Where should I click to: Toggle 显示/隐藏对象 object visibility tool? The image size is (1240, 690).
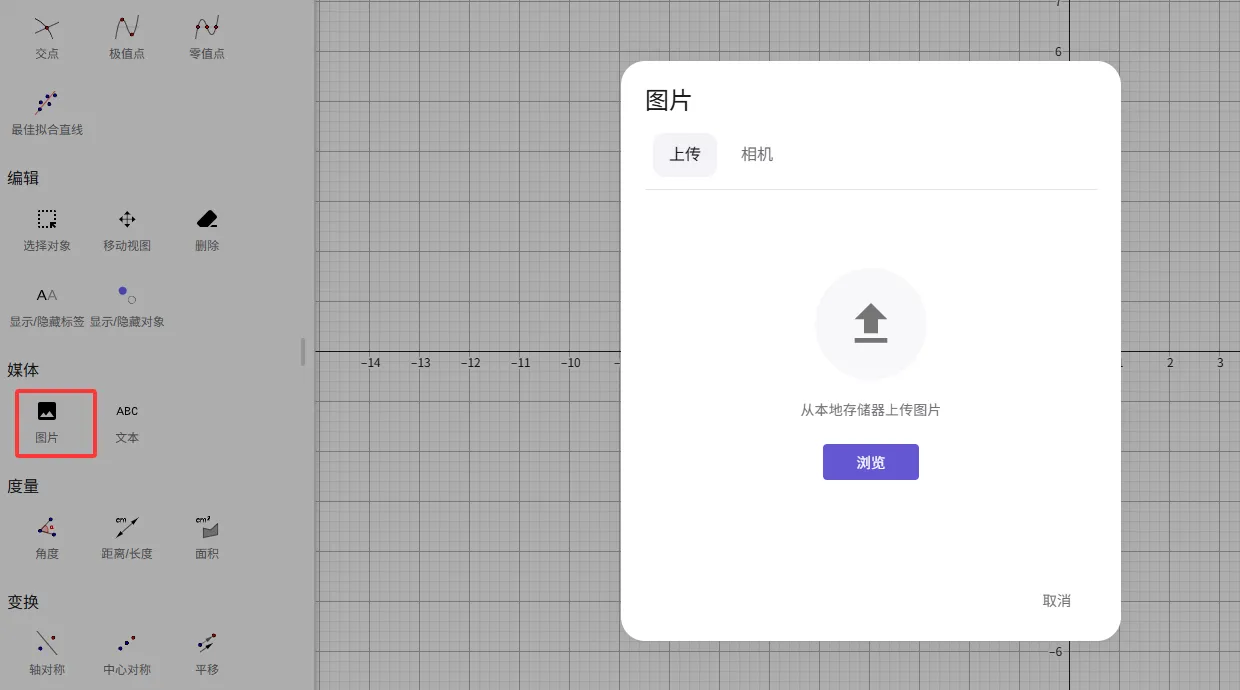[x=127, y=304]
